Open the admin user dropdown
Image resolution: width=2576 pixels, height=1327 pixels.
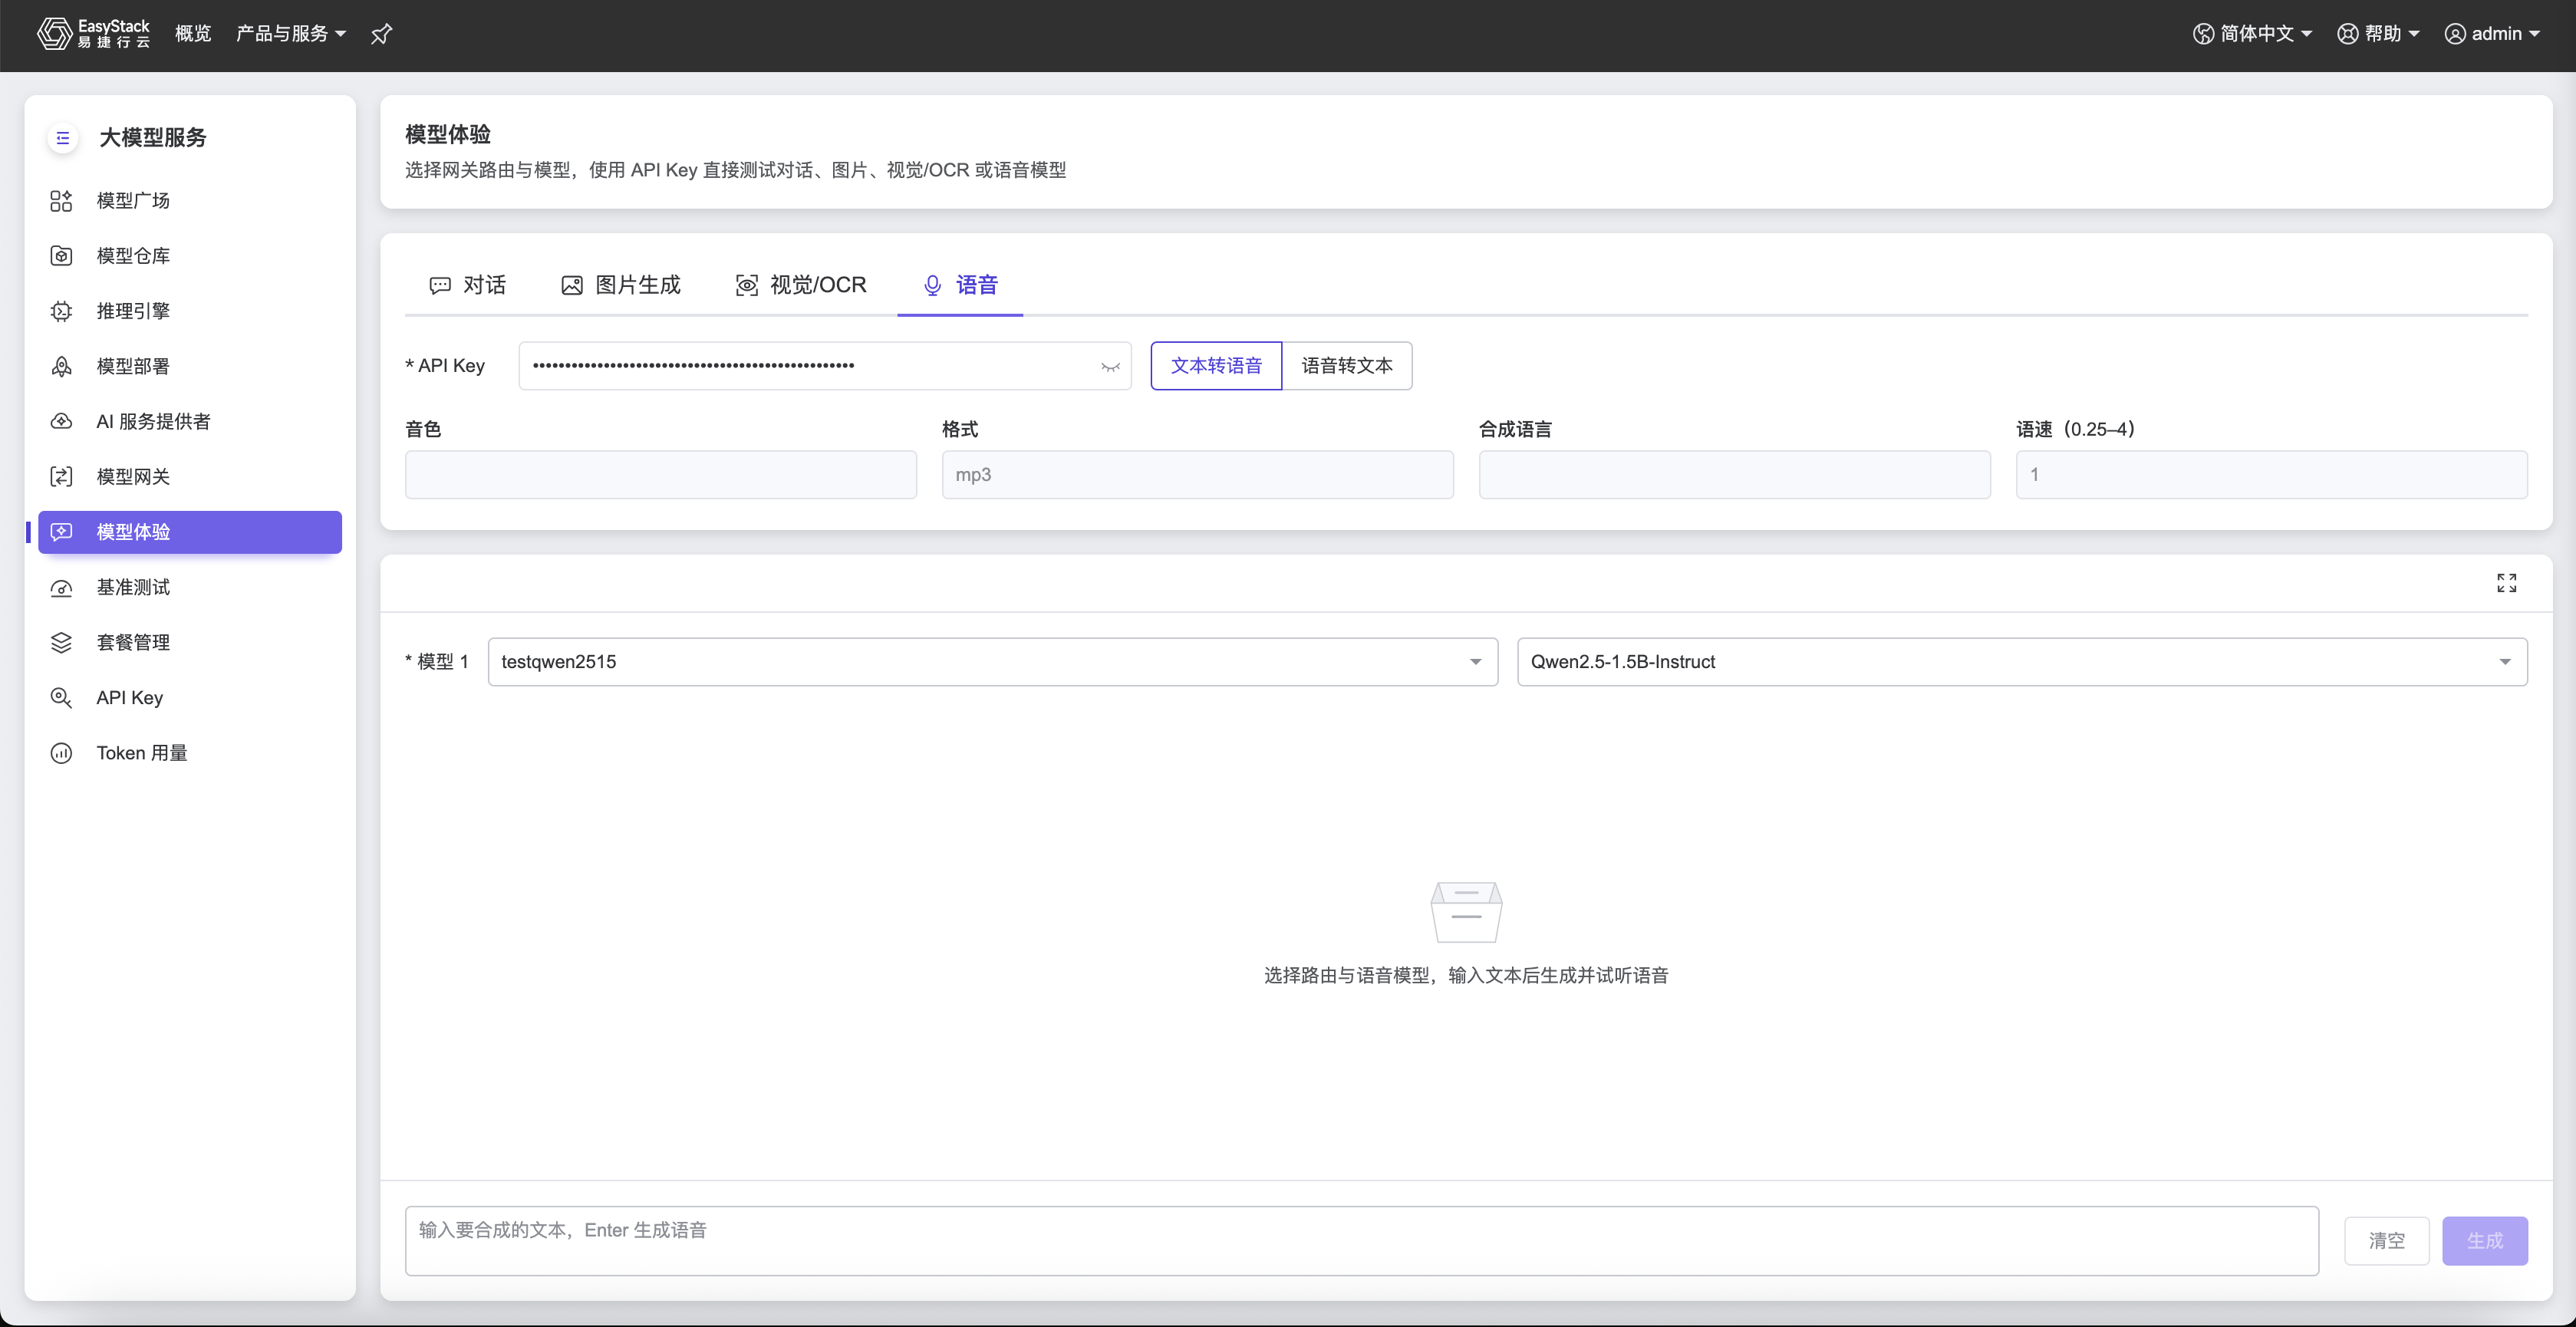tap(2492, 34)
